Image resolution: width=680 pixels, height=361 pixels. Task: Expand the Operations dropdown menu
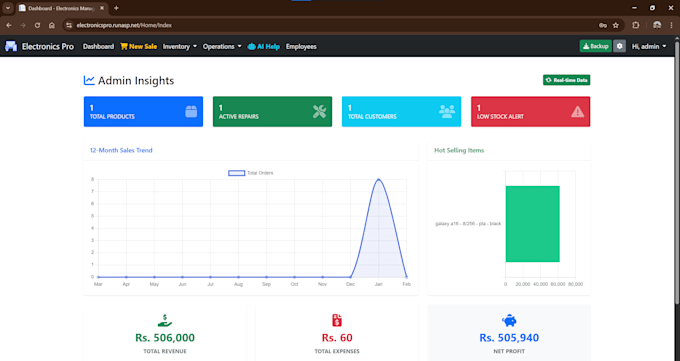pos(222,46)
